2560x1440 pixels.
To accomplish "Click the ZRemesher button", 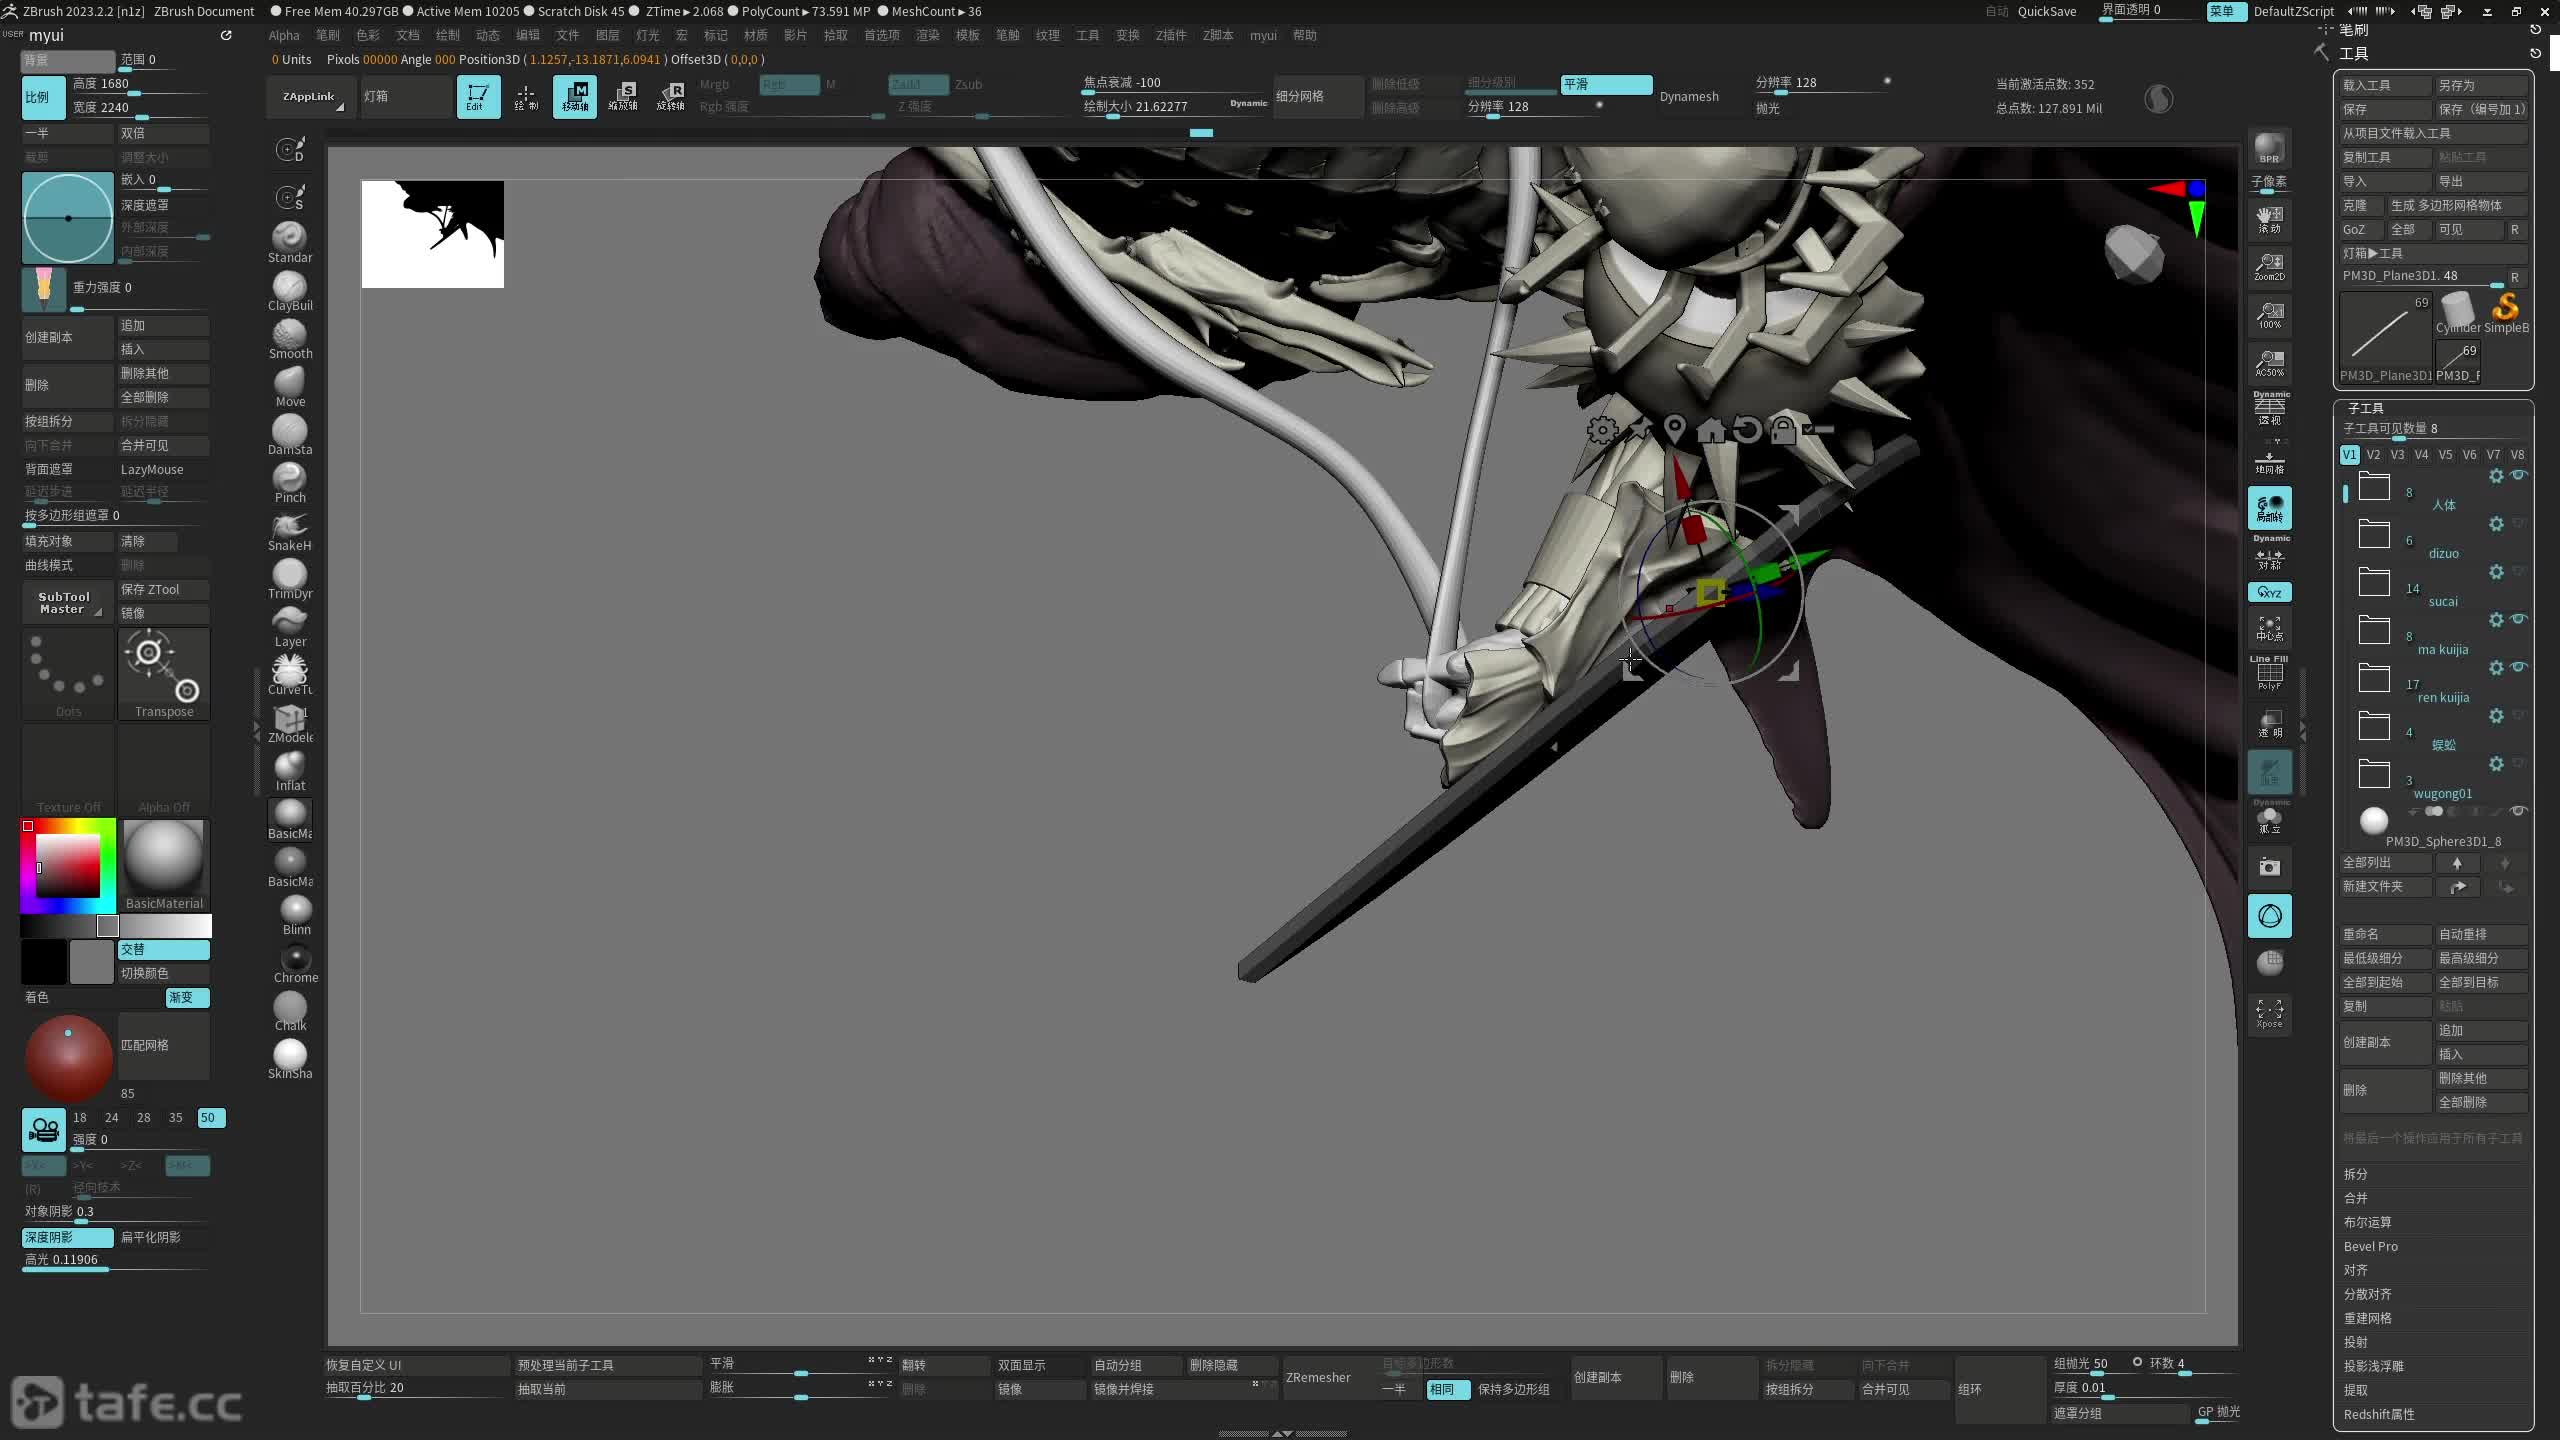I will pyautogui.click(x=1318, y=1377).
